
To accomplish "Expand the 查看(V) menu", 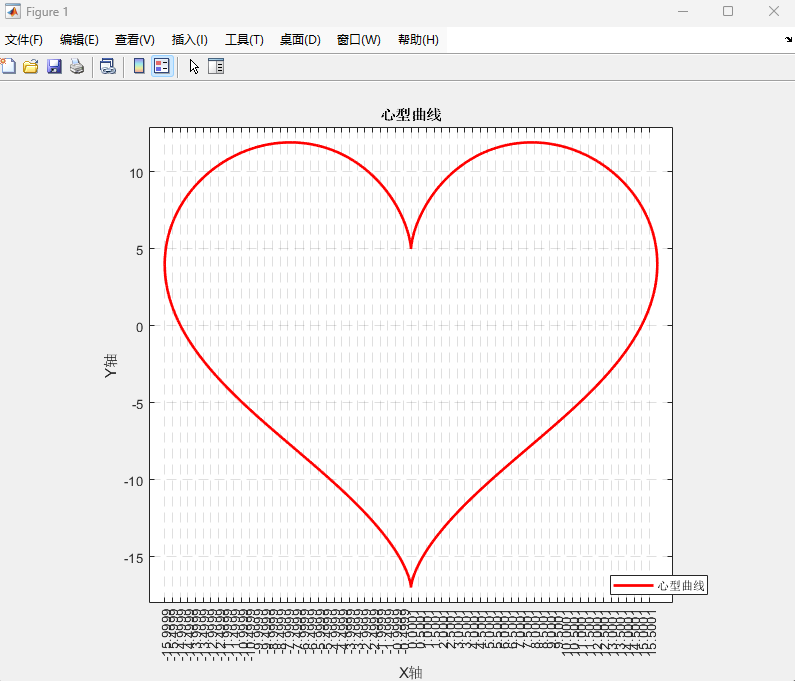I will (134, 40).
